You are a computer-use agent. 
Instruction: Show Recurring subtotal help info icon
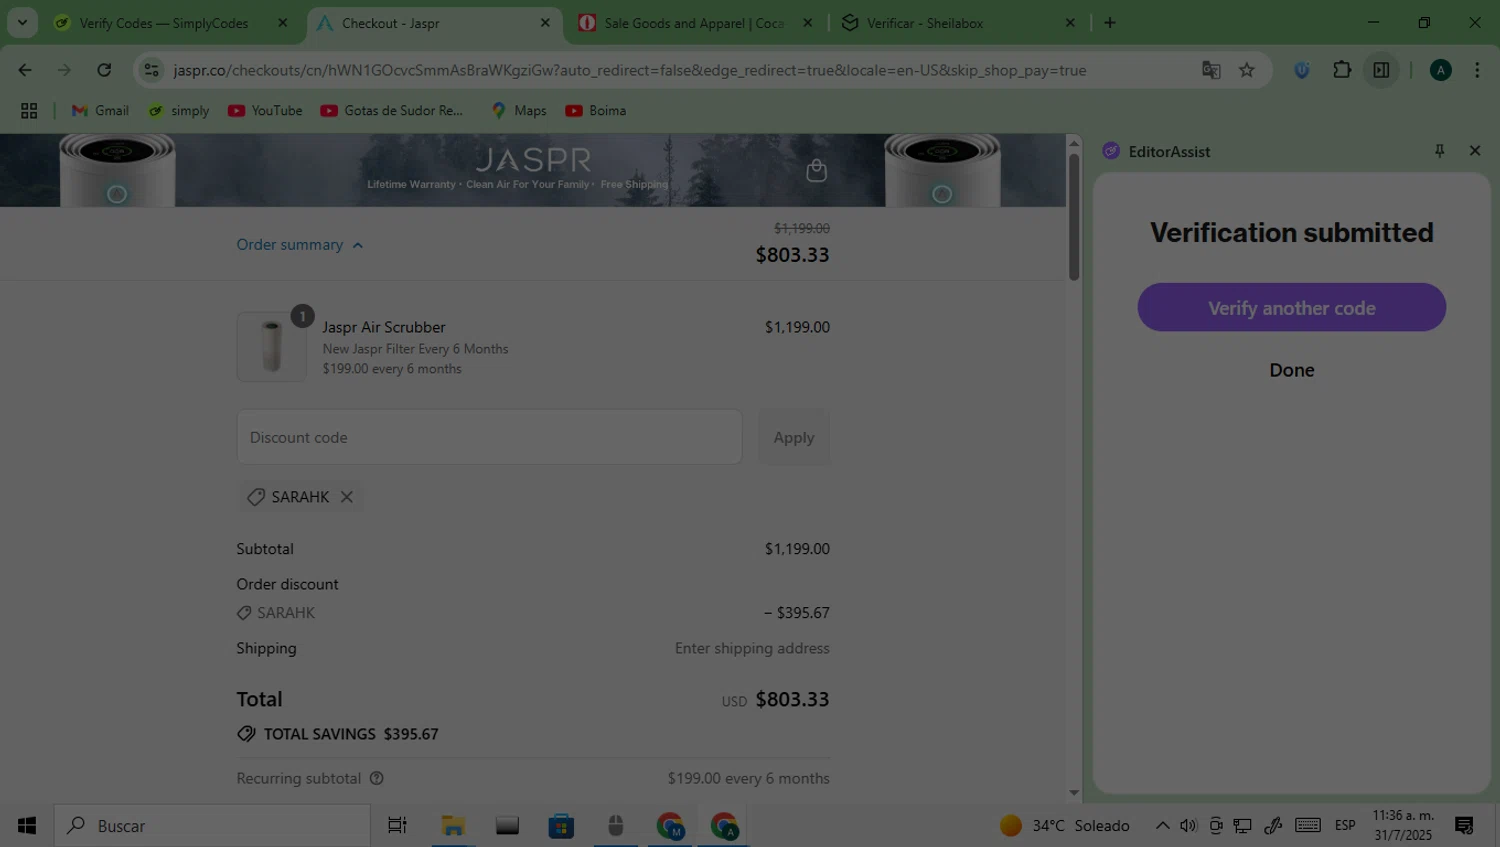376,778
